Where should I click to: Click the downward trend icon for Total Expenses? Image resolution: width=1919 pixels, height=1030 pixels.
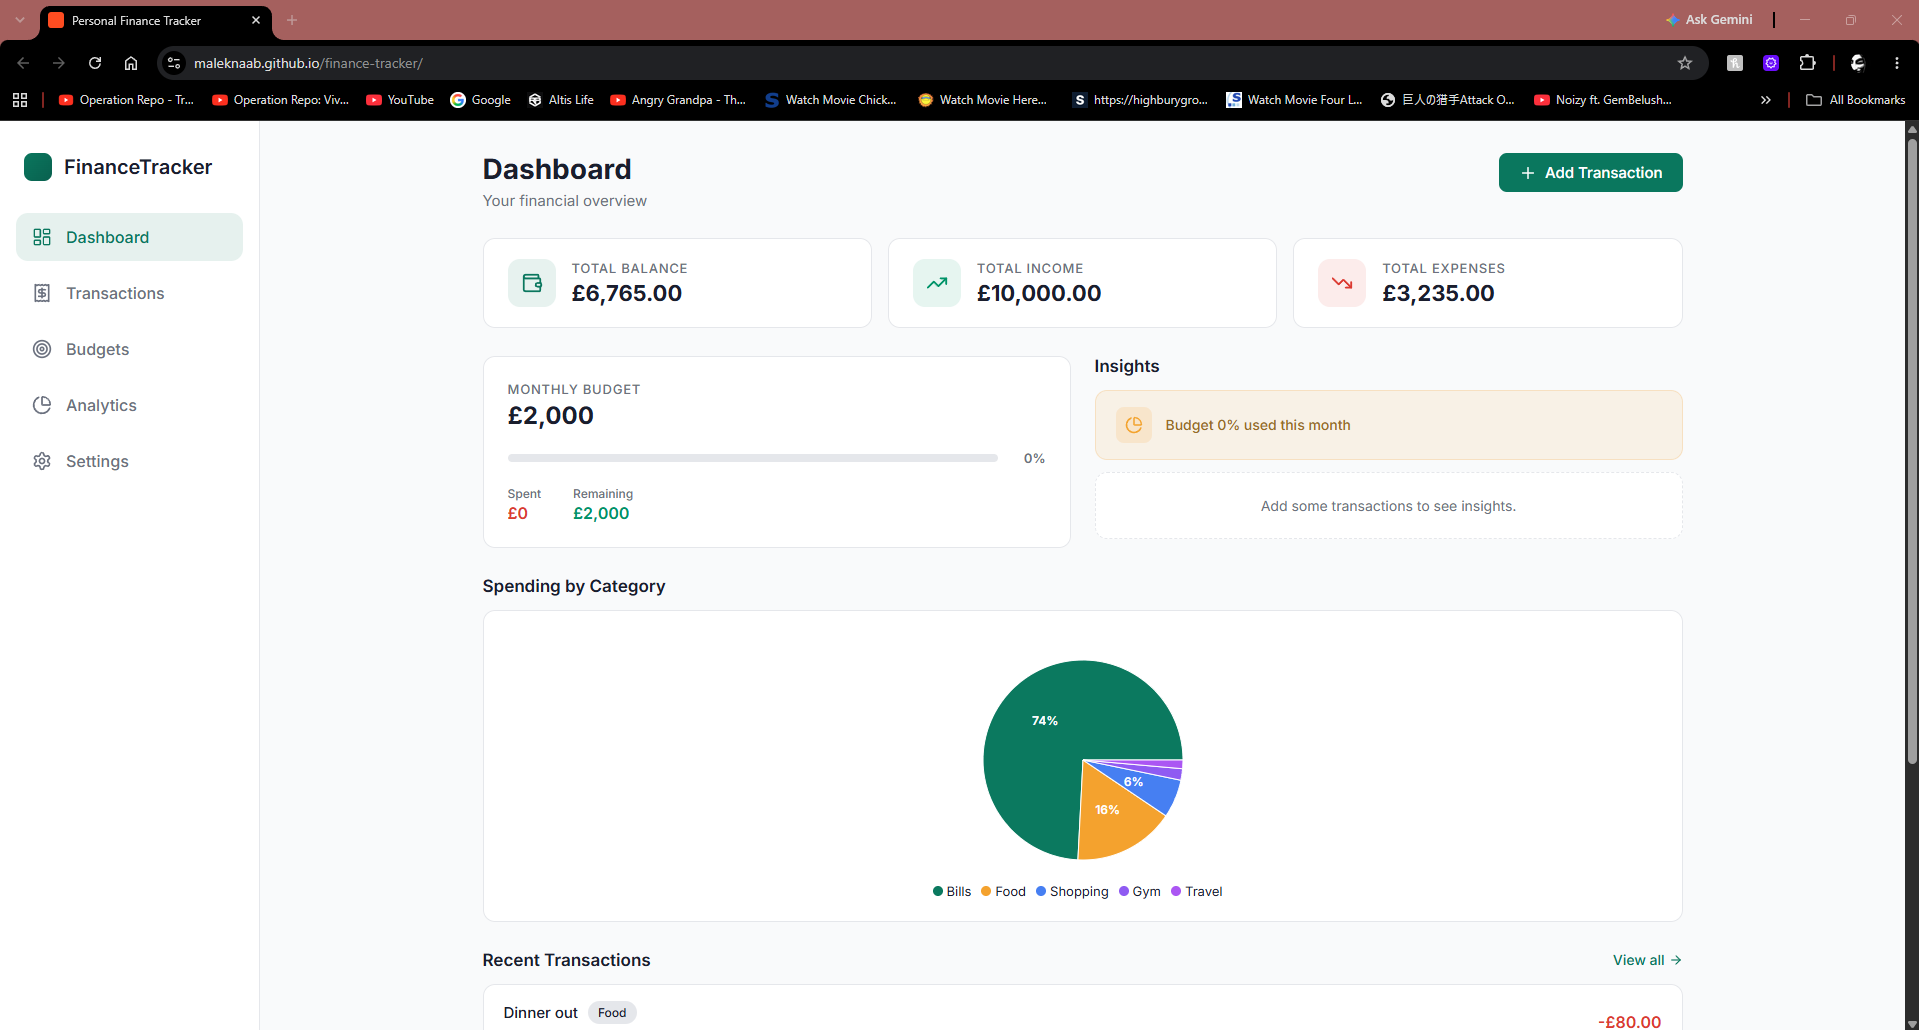(x=1342, y=283)
